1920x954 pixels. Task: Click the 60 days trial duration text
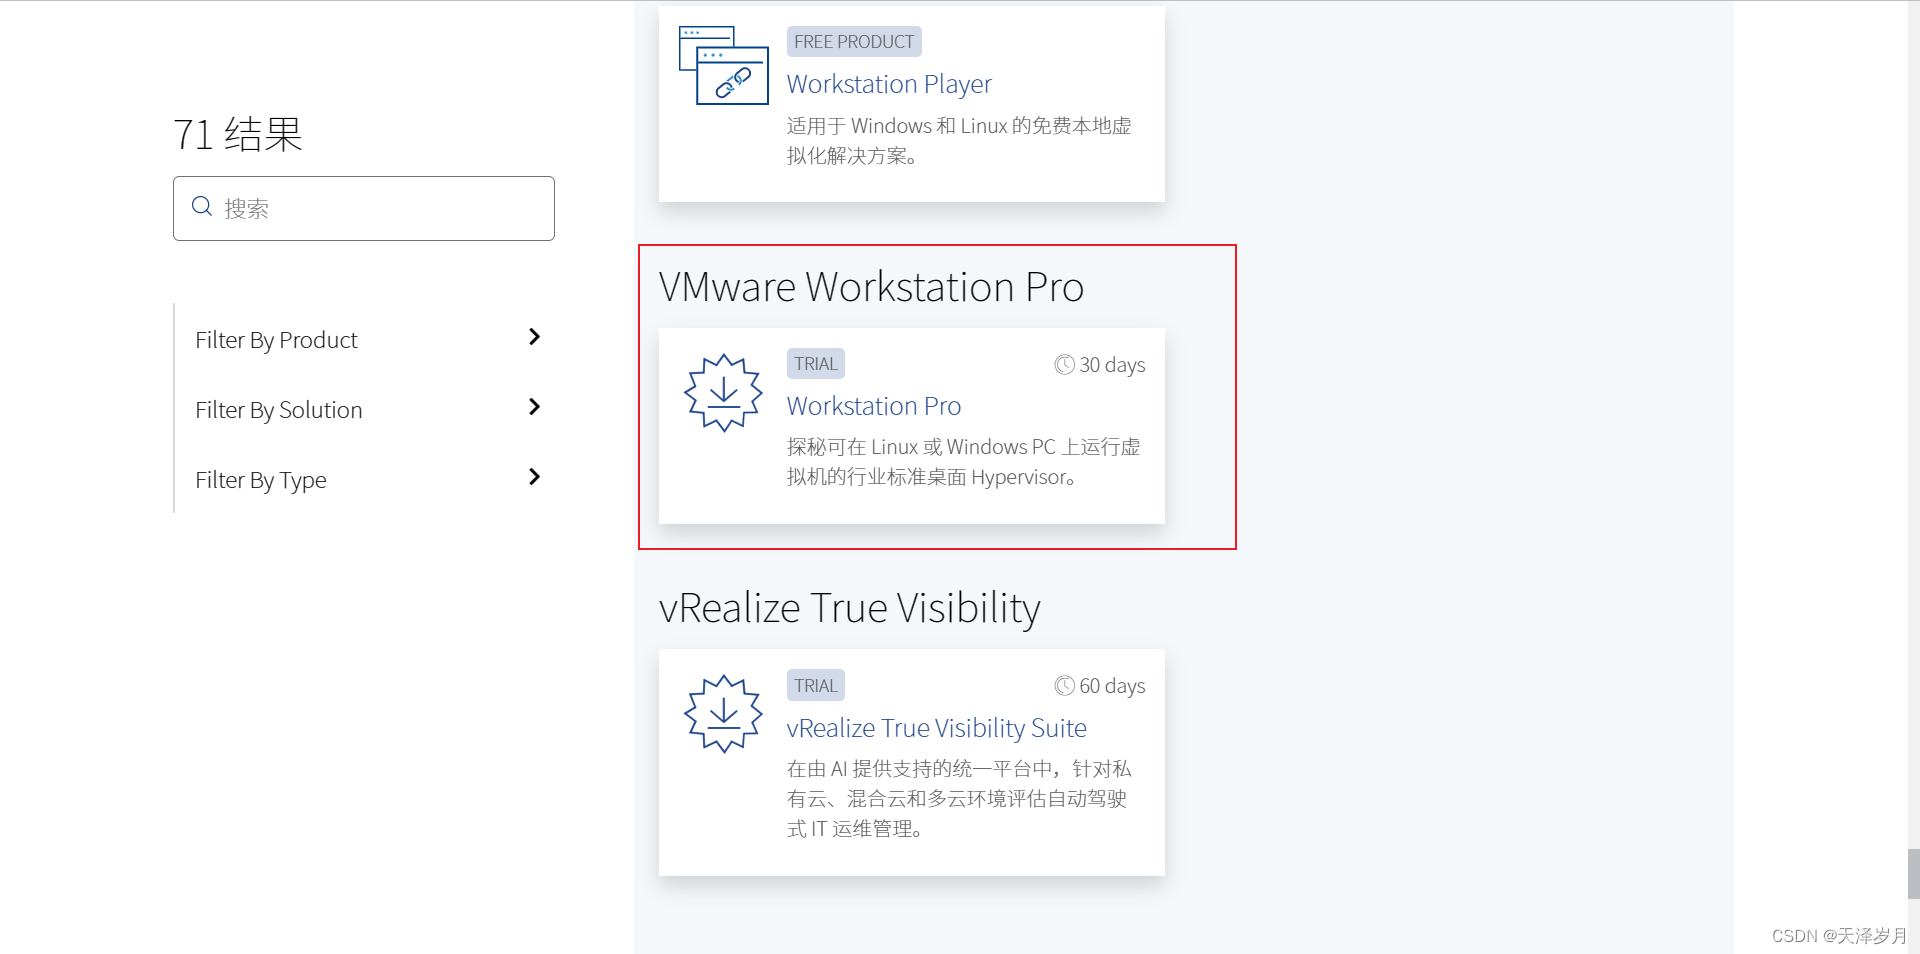(1112, 686)
